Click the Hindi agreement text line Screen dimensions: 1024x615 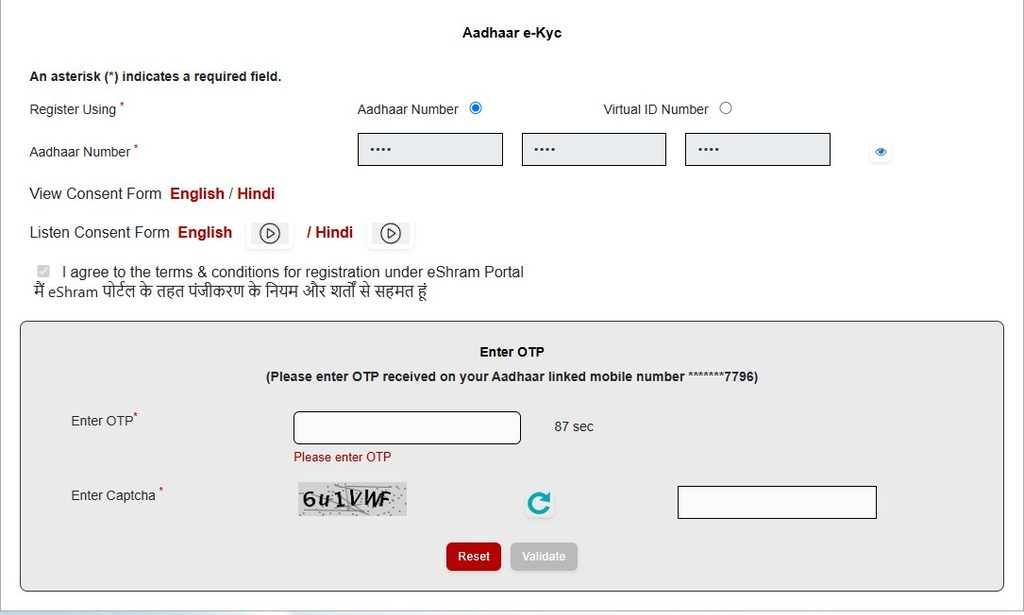point(231,291)
